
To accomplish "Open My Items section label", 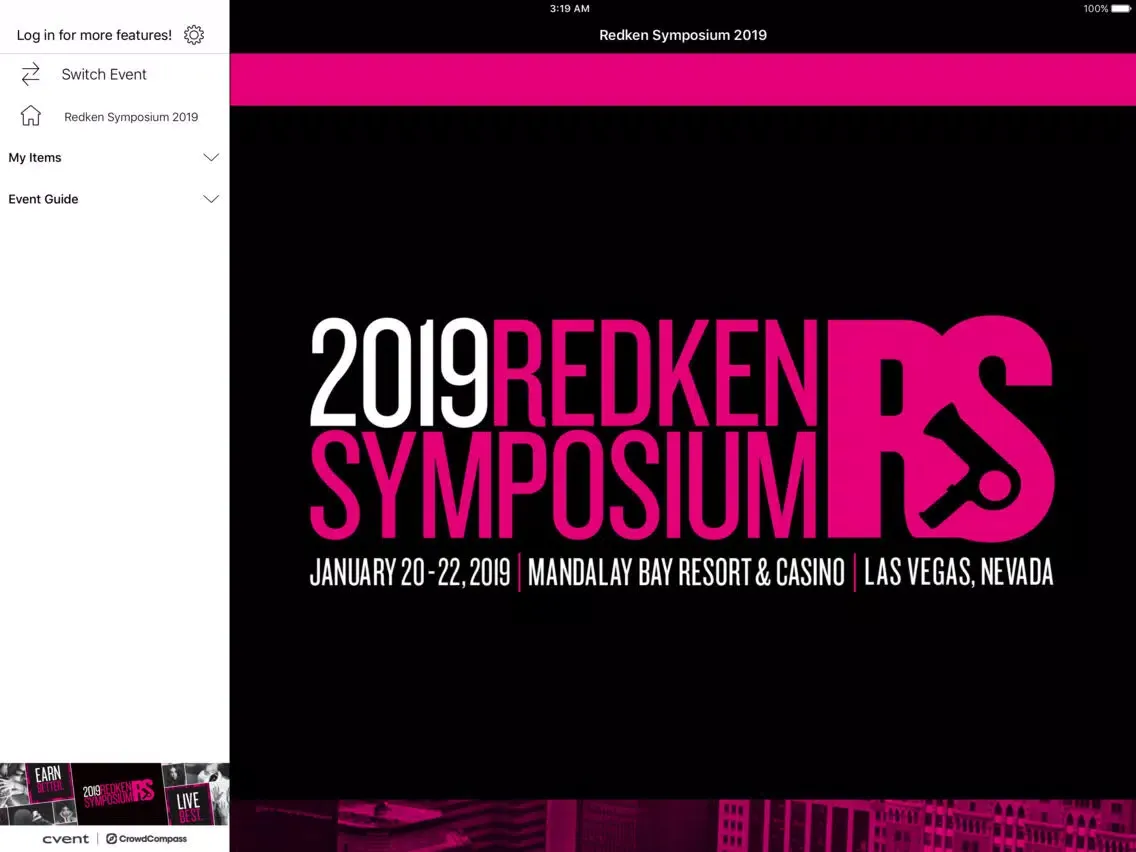I will [35, 157].
